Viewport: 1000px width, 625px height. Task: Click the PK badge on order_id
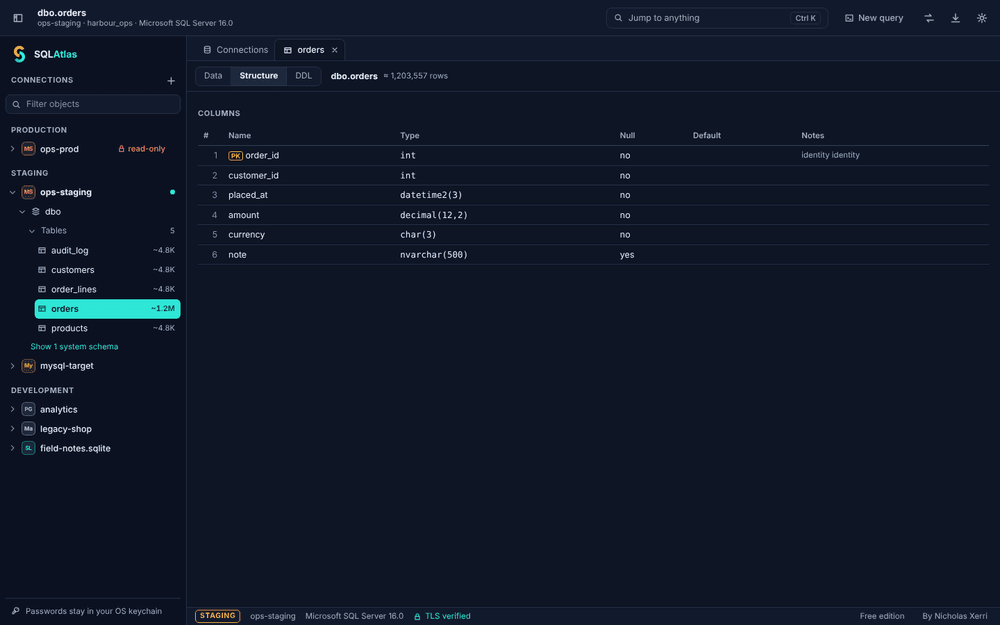click(x=235, y=156)
